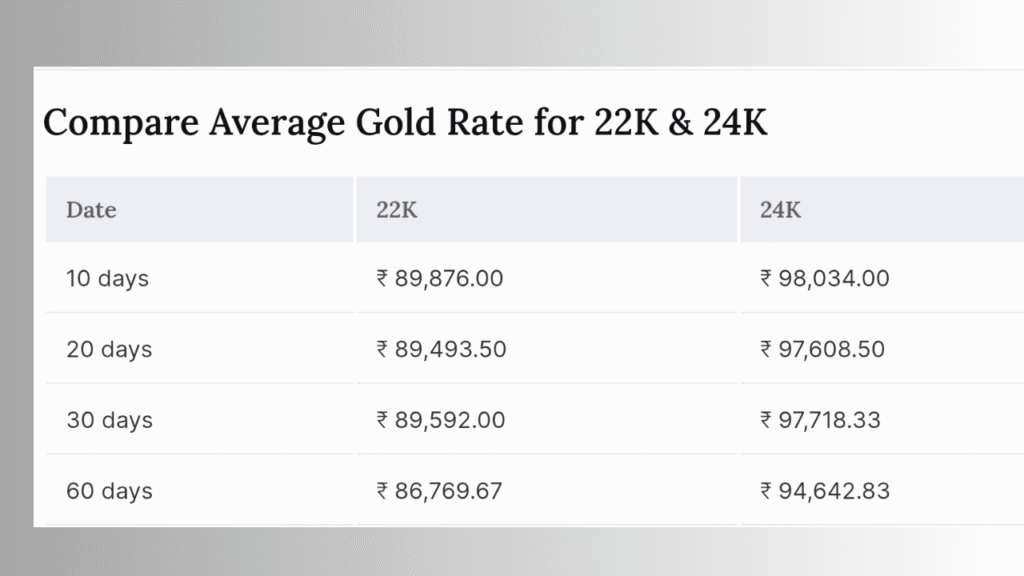Select the 22K column header
1024x576 pixels.
[396, 210]
